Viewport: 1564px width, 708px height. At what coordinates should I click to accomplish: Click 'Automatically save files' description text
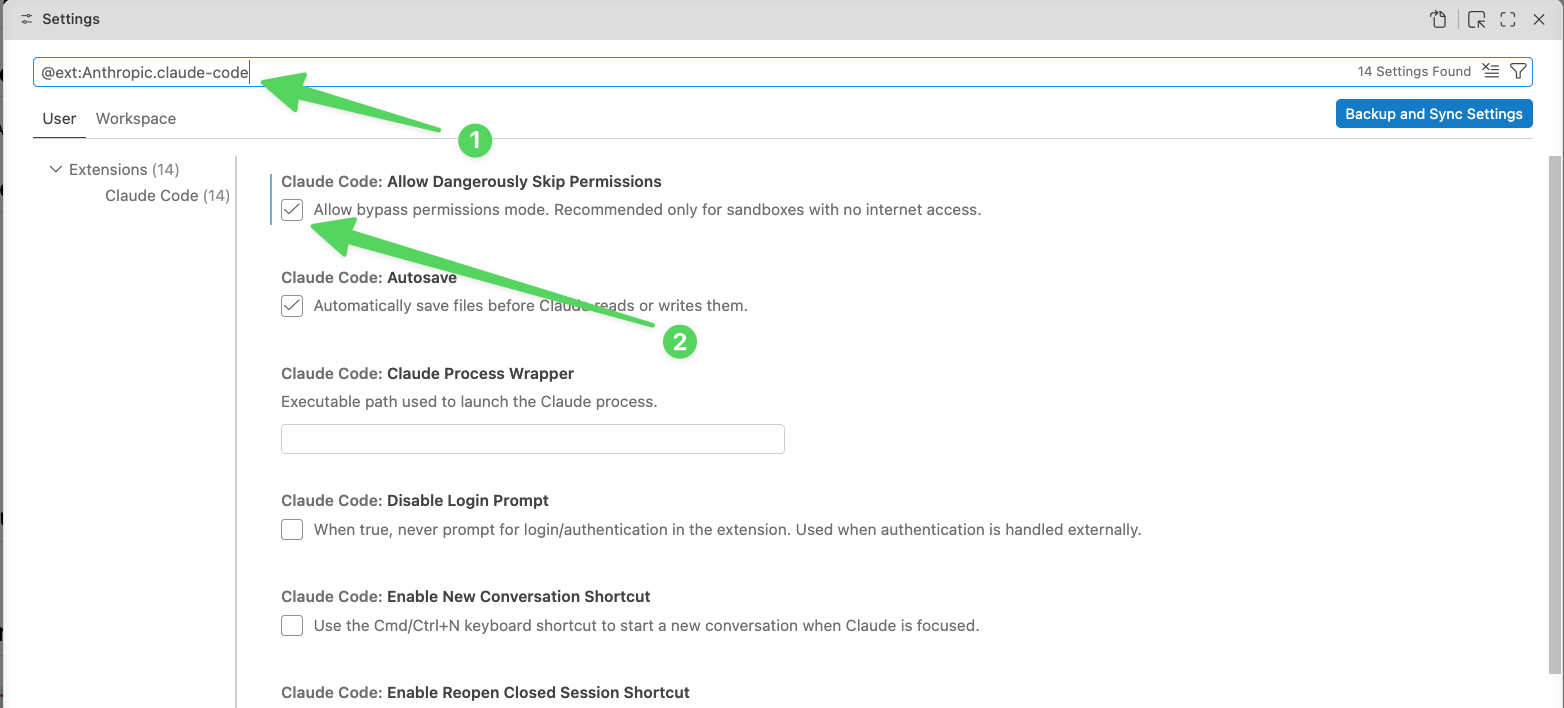tap(531, 306)
